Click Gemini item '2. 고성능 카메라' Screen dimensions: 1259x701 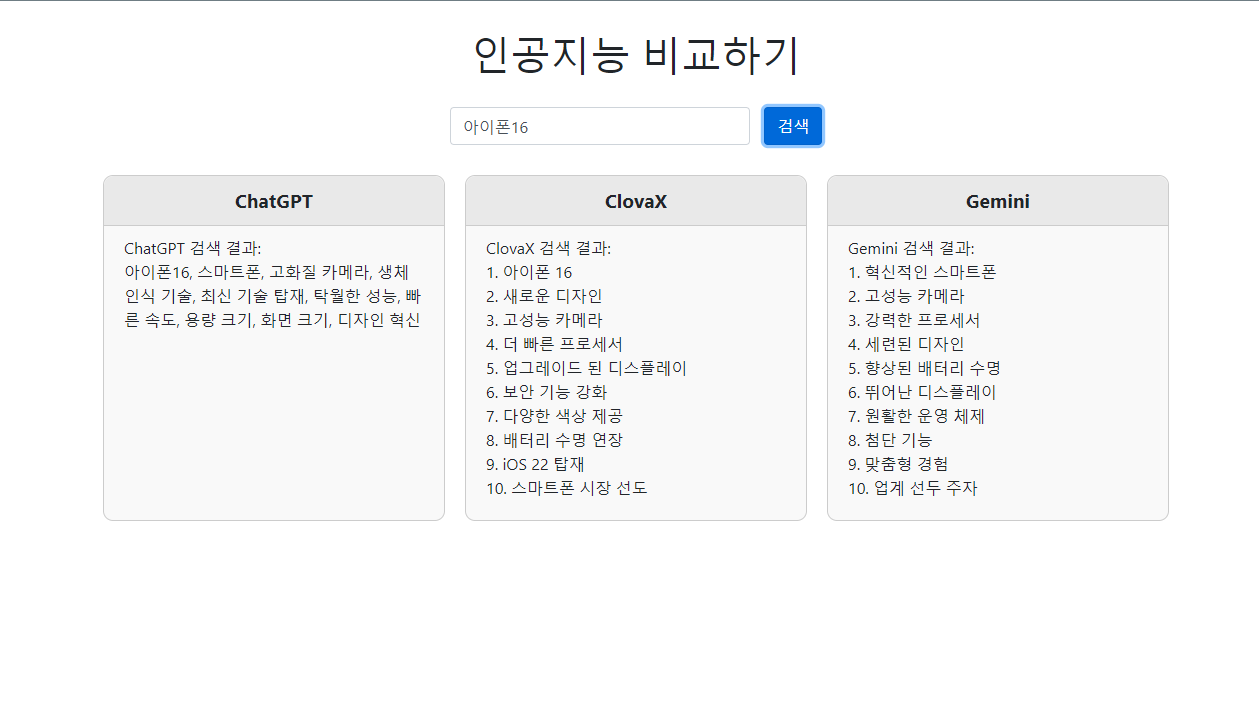pos(906,296)
